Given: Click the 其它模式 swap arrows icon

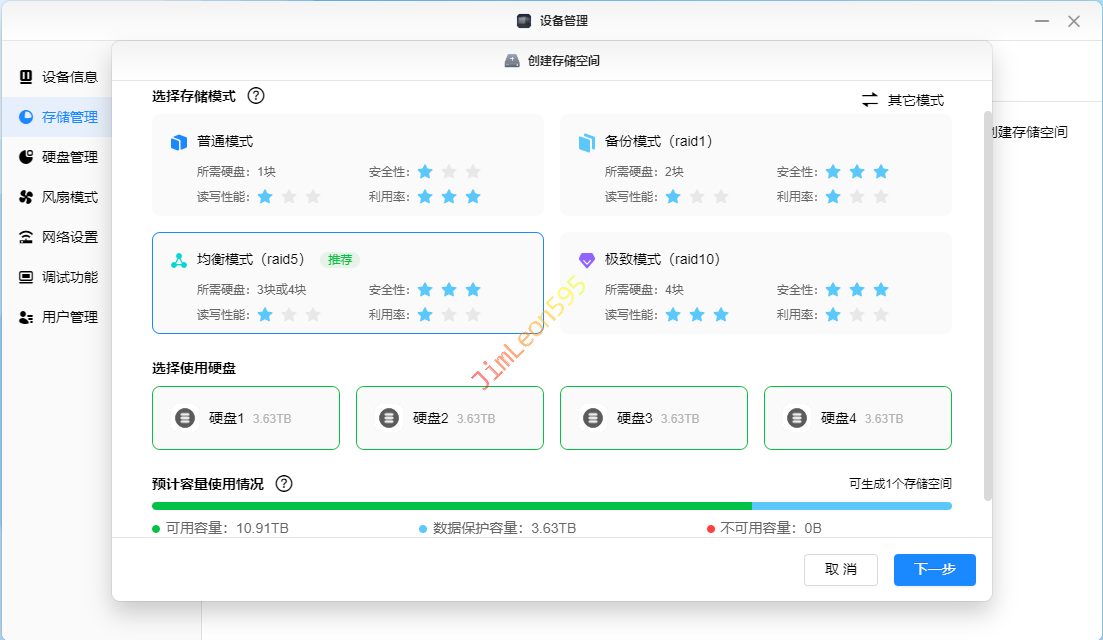Looking at the screenshot, I should point(870,100).
